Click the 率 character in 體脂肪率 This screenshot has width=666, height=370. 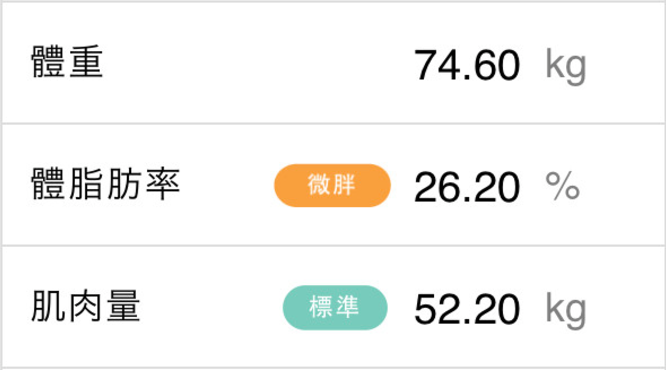click(x=163, y=184)
